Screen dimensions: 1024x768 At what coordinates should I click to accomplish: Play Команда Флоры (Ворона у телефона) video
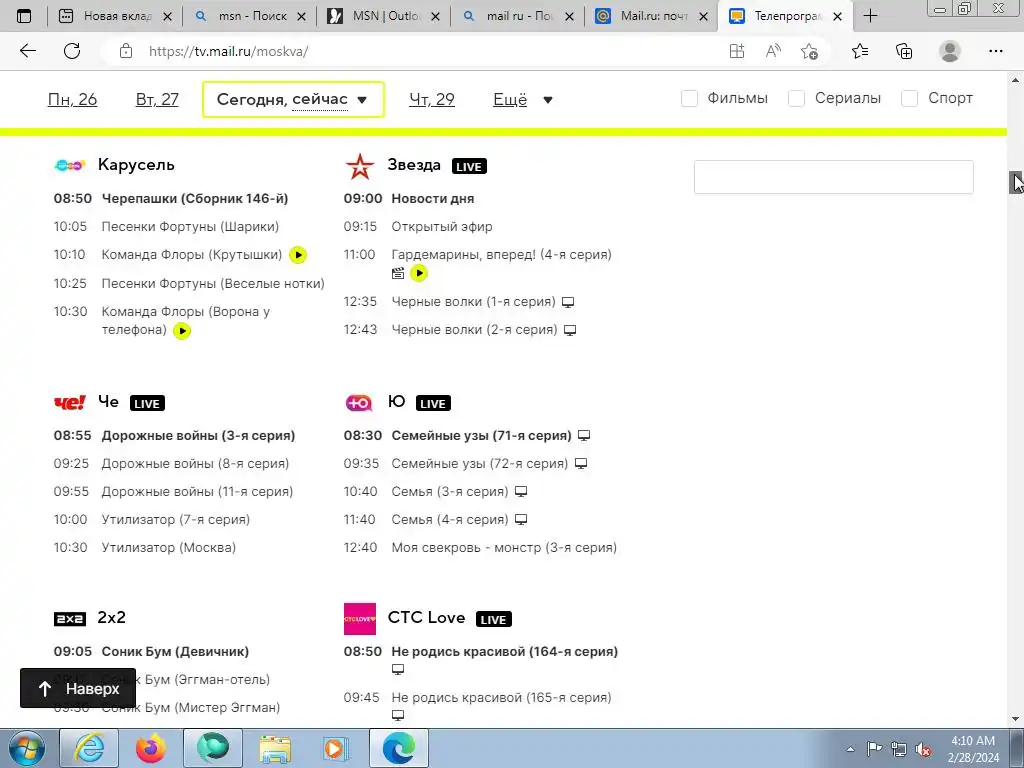pos(182,330)
